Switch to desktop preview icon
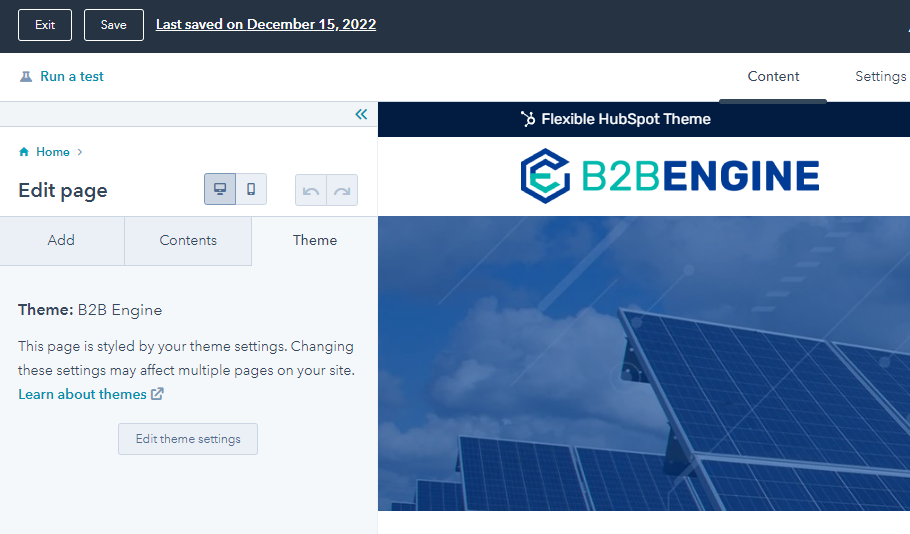The height and width of the screenshot is (534, 910). (x=220, y=189)
